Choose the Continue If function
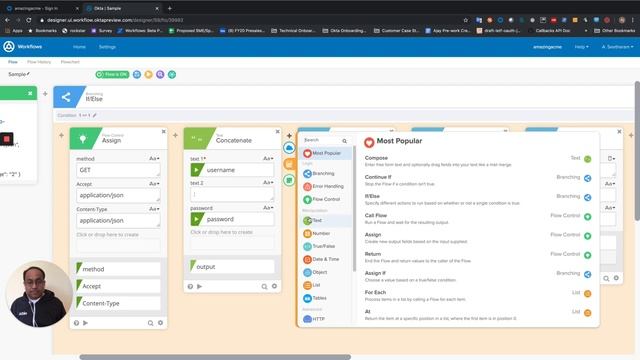This screenshot has width=640, height=360. pyautogui.click(x=478, y=180)
